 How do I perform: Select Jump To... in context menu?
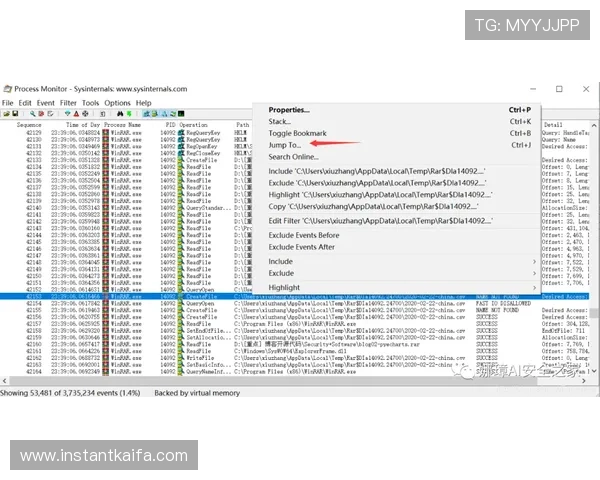[x=396, y=145]
